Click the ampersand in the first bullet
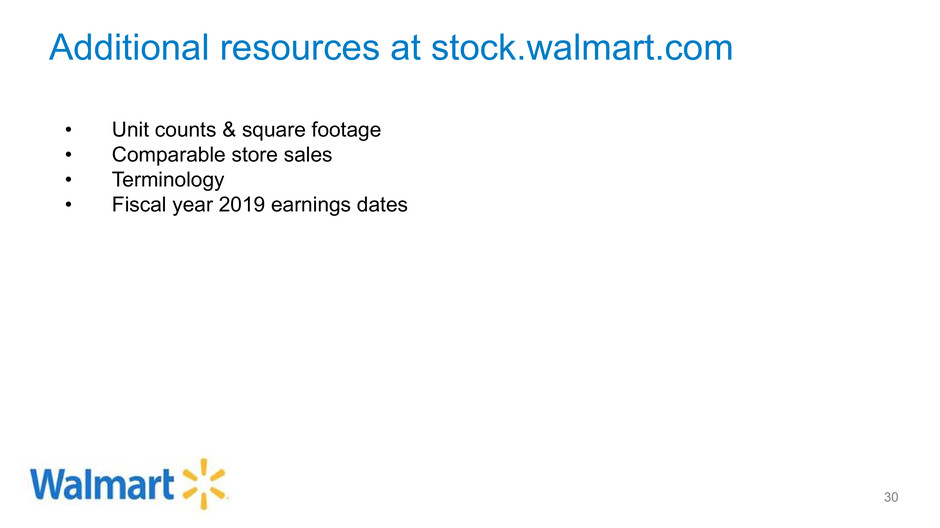940x528 pixels. click(229, 129)
